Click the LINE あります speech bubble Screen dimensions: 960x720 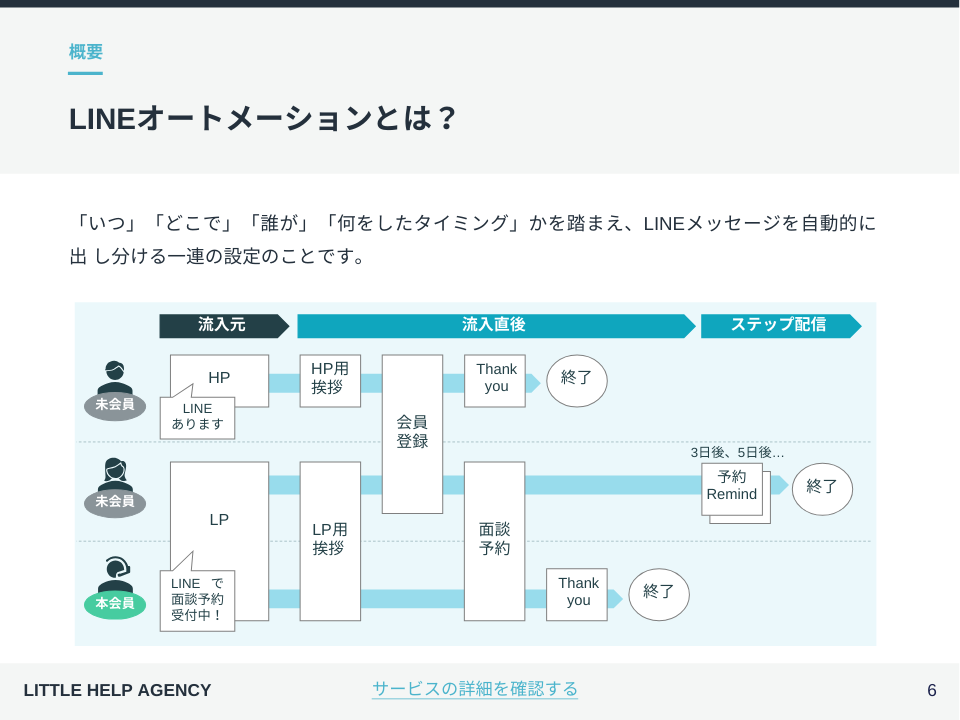click(x=197, y=416)
